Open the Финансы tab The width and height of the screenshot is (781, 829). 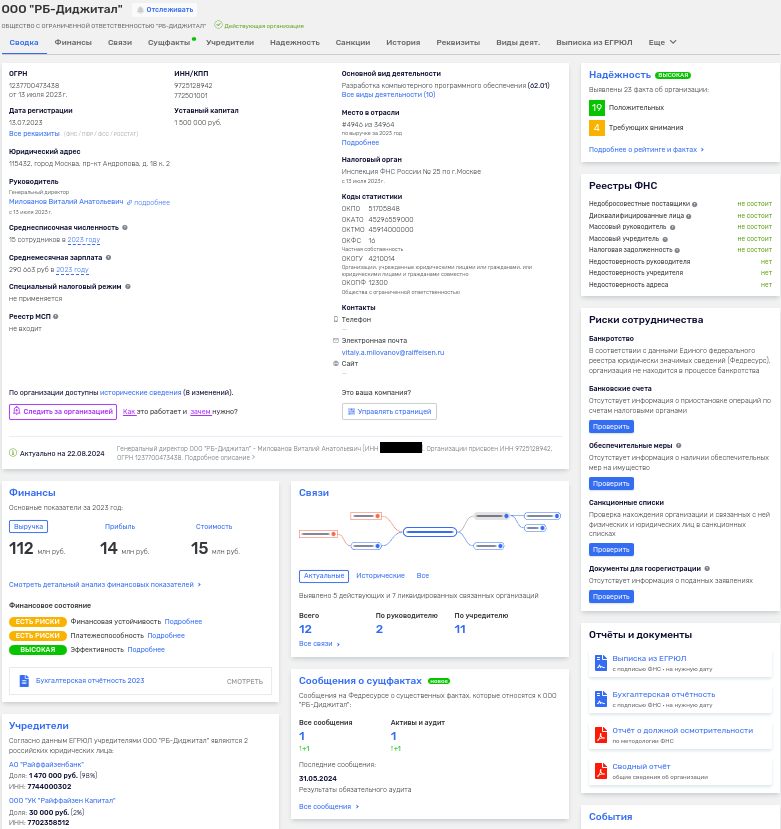click(73, 43)
